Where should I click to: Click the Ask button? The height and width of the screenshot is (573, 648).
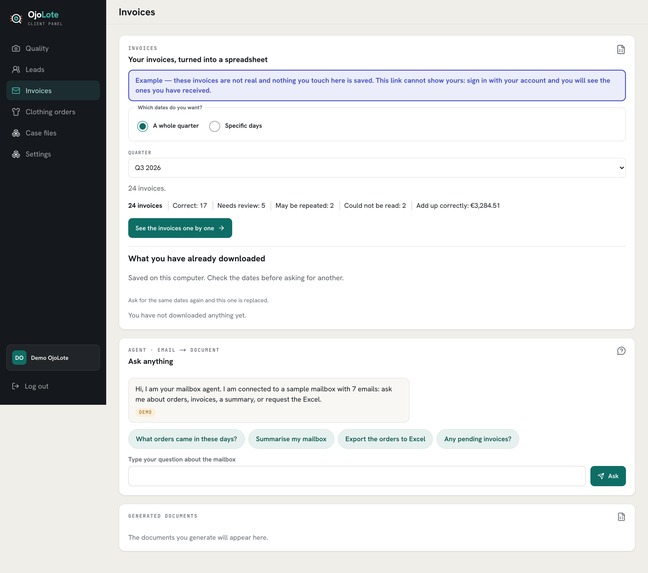608,476
